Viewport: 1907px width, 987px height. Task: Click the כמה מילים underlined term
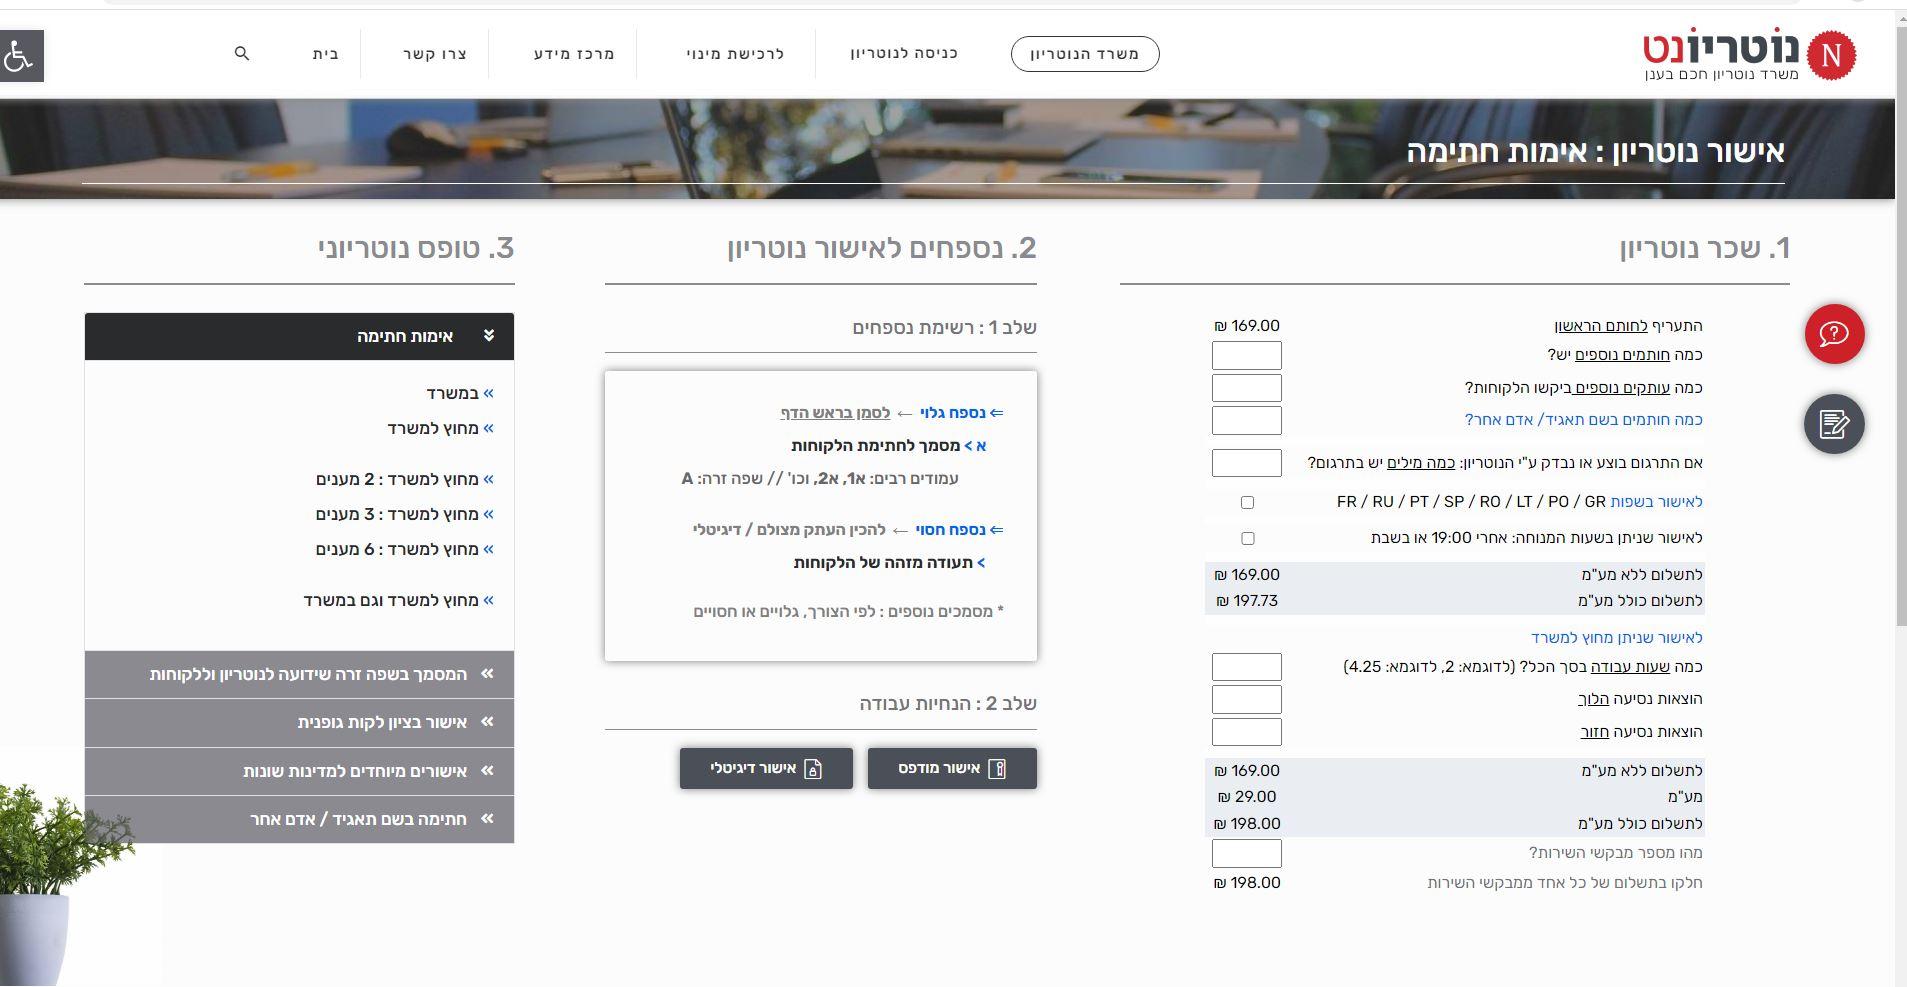pos(1421,463)
